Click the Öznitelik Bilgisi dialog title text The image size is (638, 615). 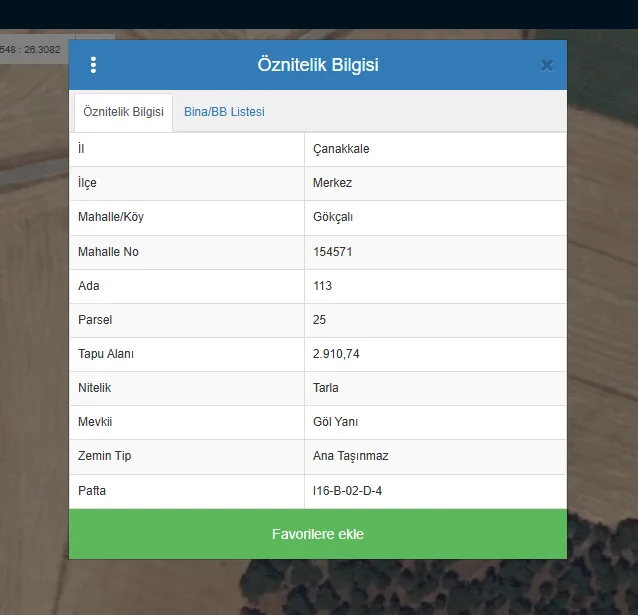click(318, 65)
